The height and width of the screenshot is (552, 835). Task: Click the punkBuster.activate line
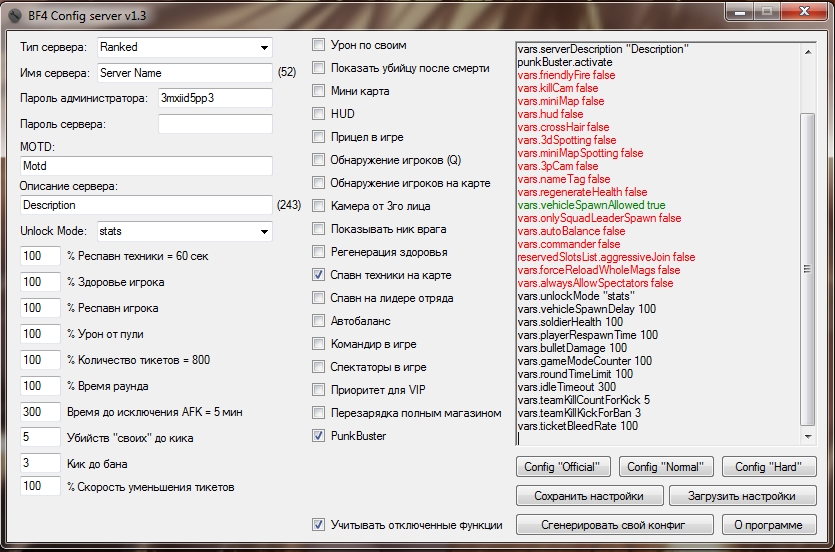[564, 62]
